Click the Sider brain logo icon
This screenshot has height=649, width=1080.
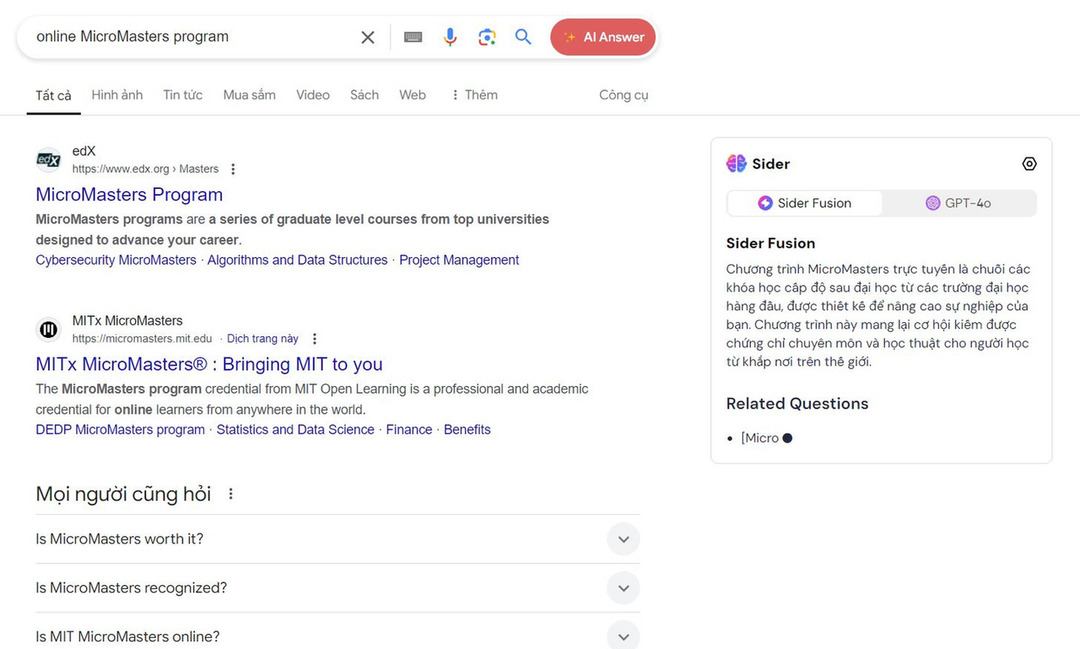click(x=736, y=163)
